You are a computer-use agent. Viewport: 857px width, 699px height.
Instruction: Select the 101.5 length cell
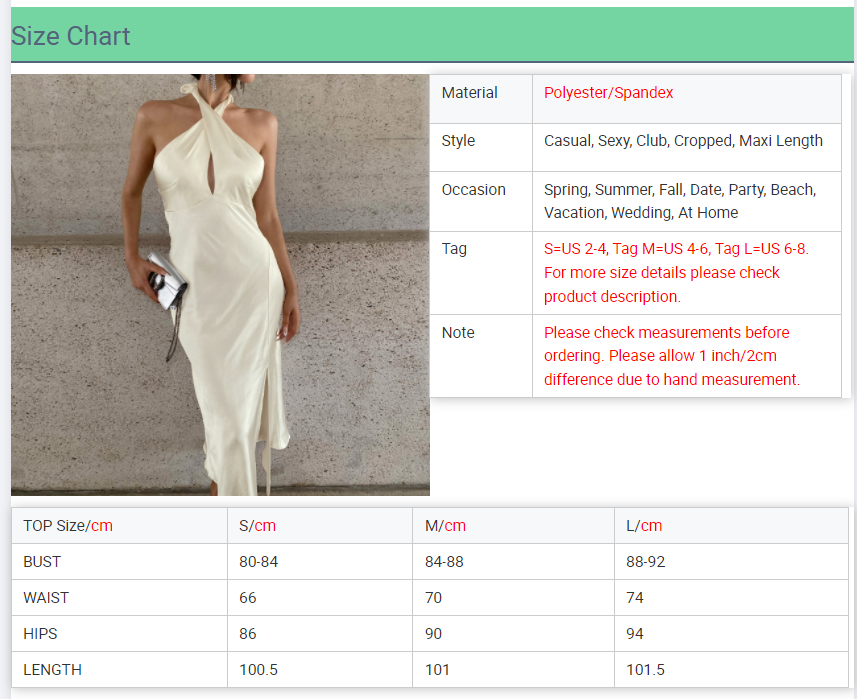(645, 670)
